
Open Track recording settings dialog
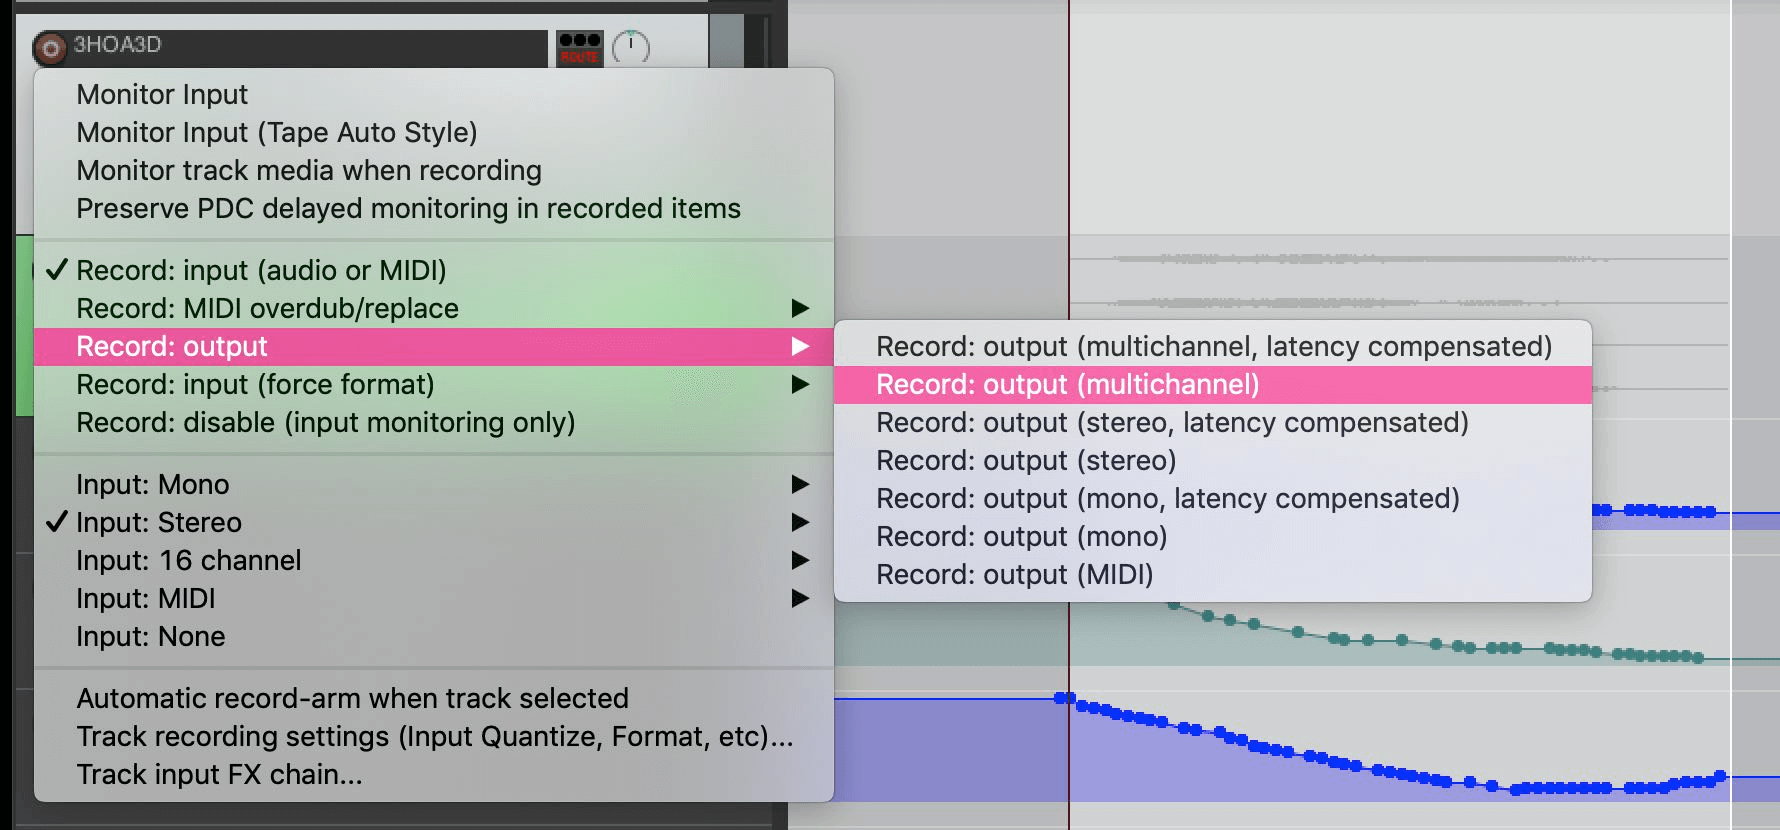point(434,736)
